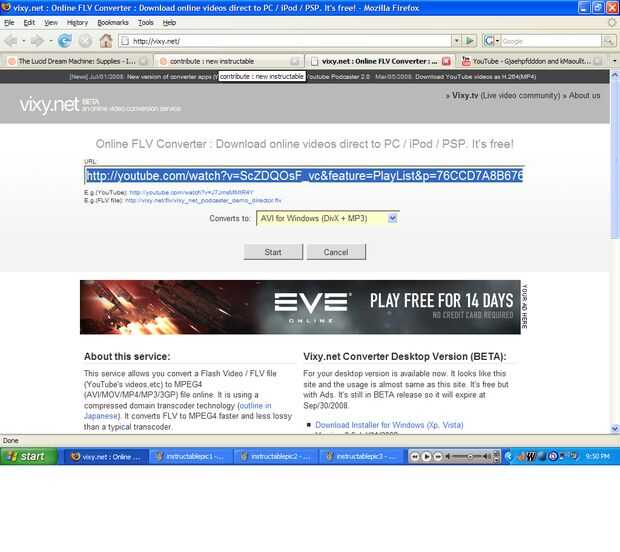Click the taskbar media player Play button
Screen dimensions: 620x552
[x=426, y=457]
